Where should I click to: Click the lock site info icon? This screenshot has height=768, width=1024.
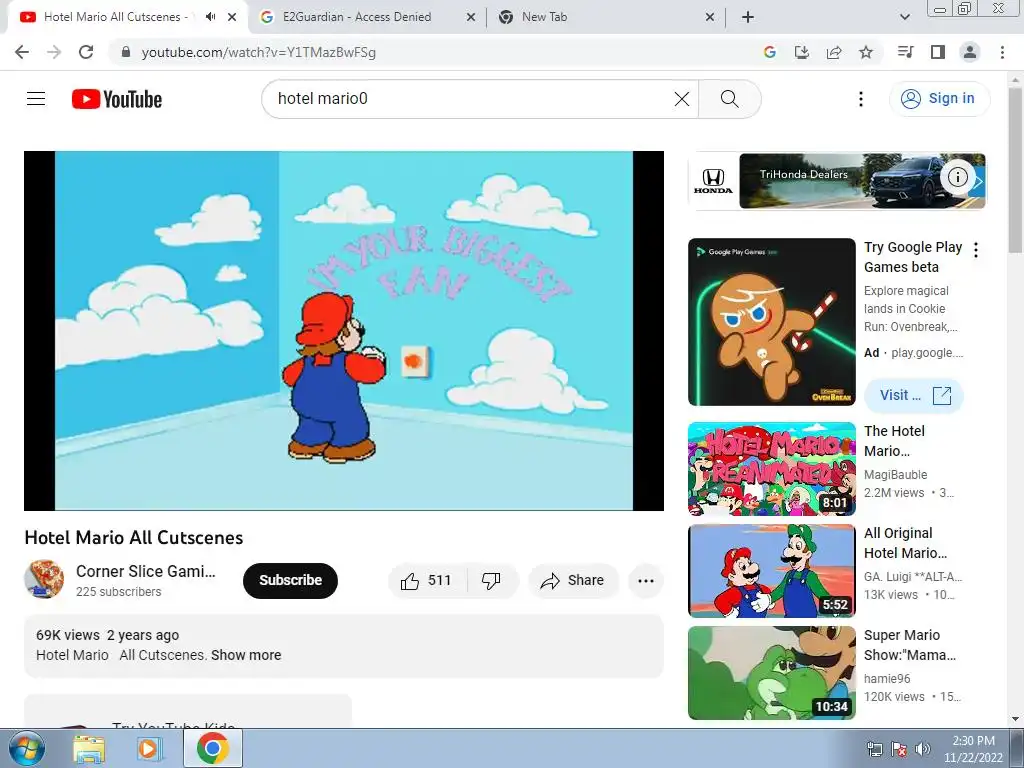[126, 52]
